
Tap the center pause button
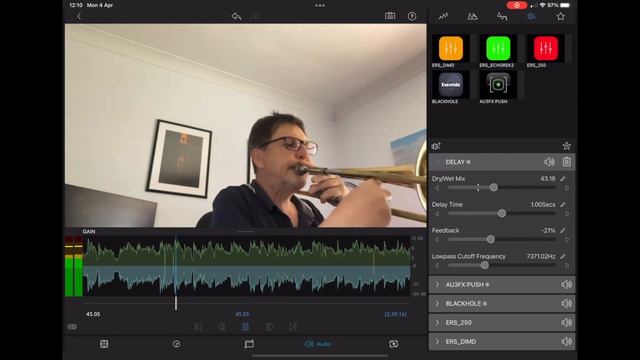[245, 327]
